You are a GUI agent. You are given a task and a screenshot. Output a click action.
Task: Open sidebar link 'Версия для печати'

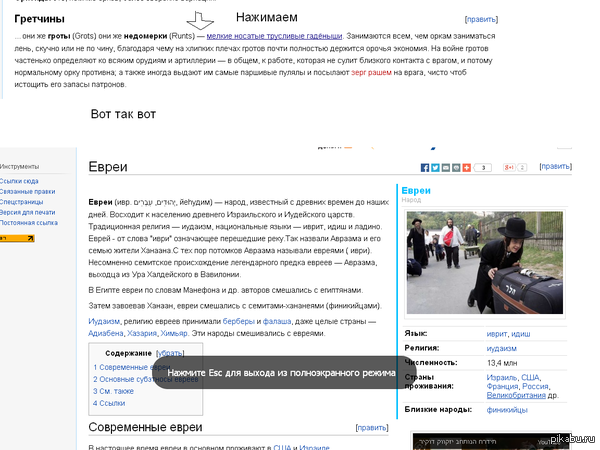[28, 212]
